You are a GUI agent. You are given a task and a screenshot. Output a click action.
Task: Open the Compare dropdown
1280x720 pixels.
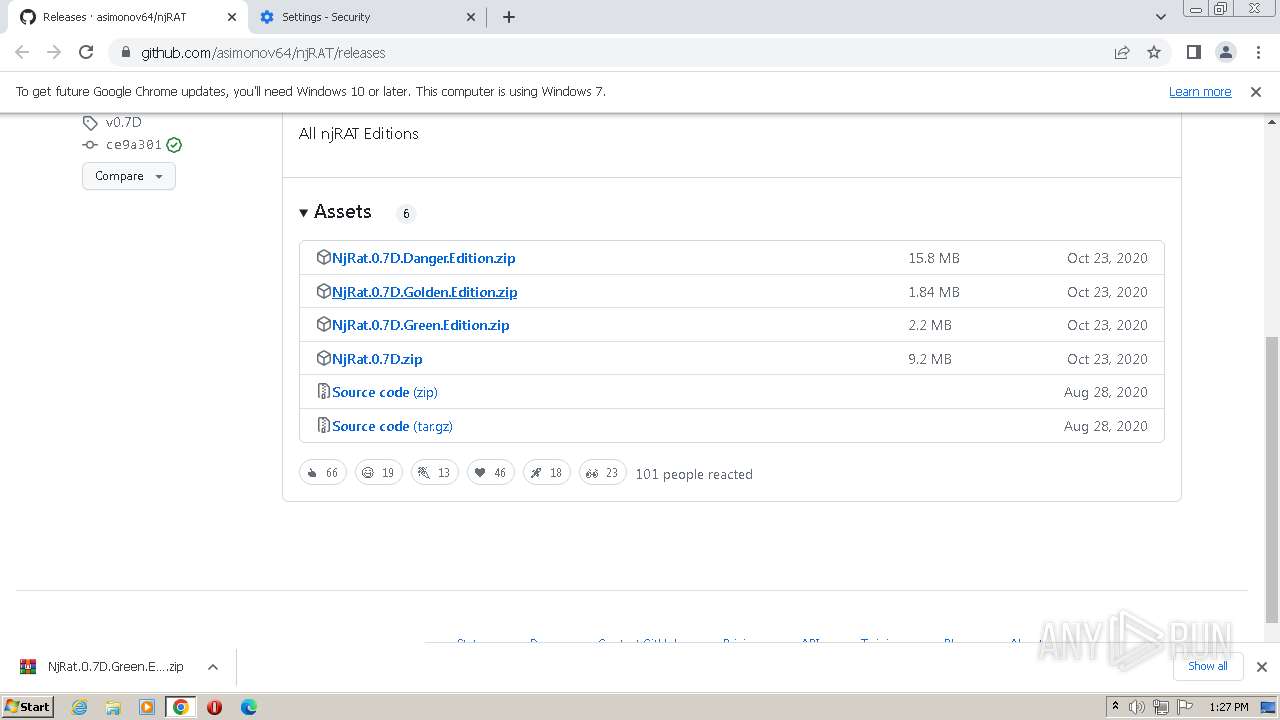(x=129, y=176)
